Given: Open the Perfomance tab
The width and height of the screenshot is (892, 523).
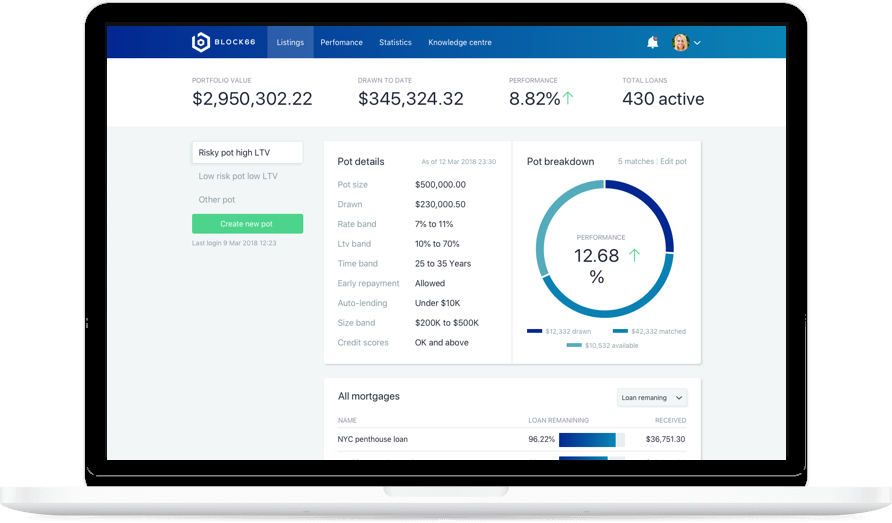Looking at the screenshot, I should [x=341, y=42].
